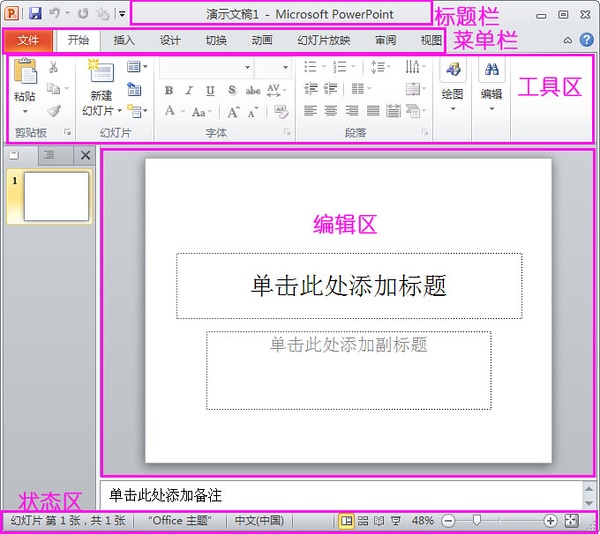
Task: Click Distributed alignment icon
Action: tap(393, 111)
